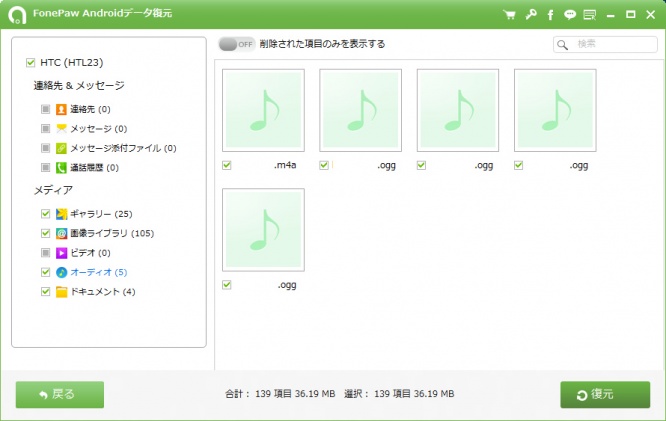Viewport: 666px width, 421px height.
Task: Uncheck the オーディオ (5) checkbox
Action: click(45, 272)
